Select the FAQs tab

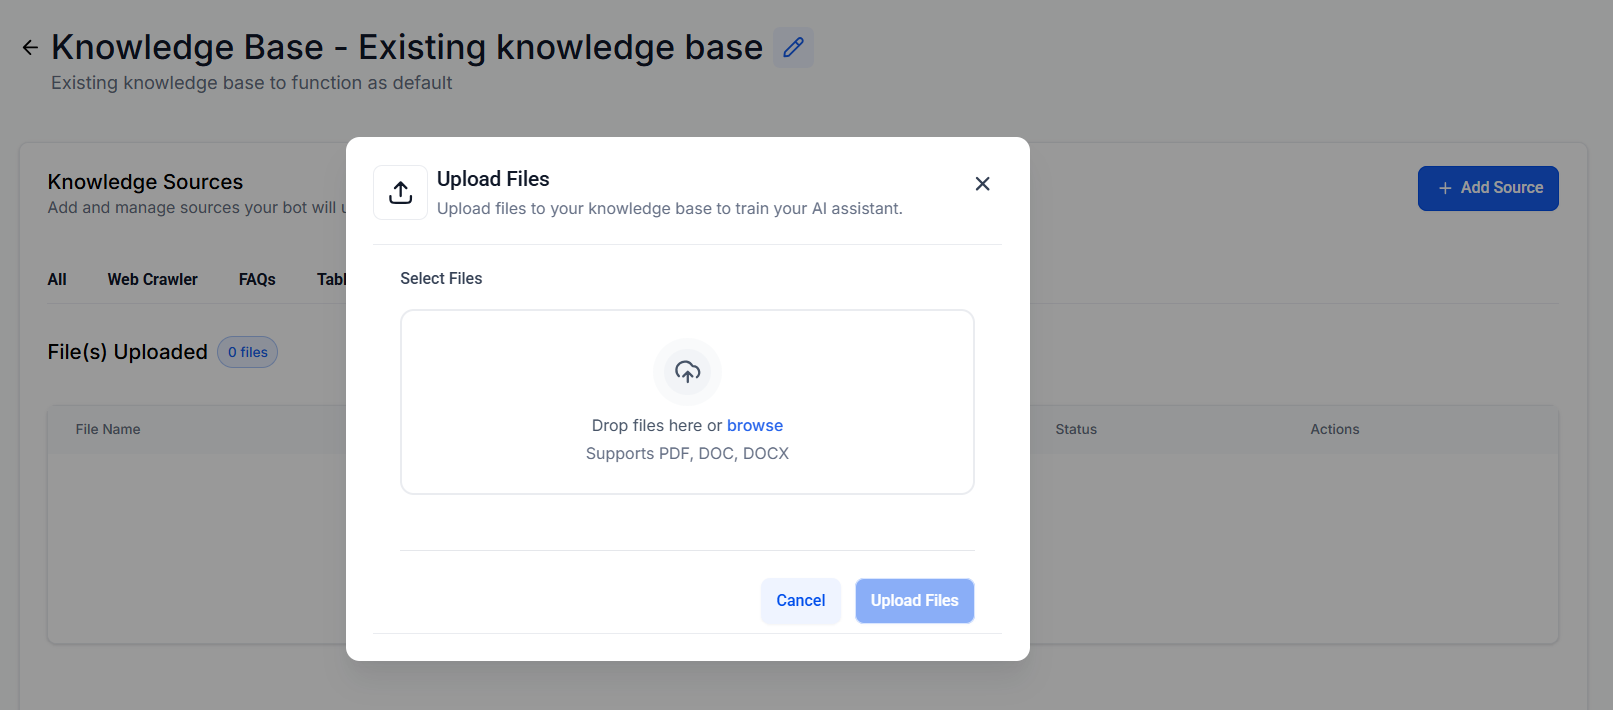tap(256, 279)
